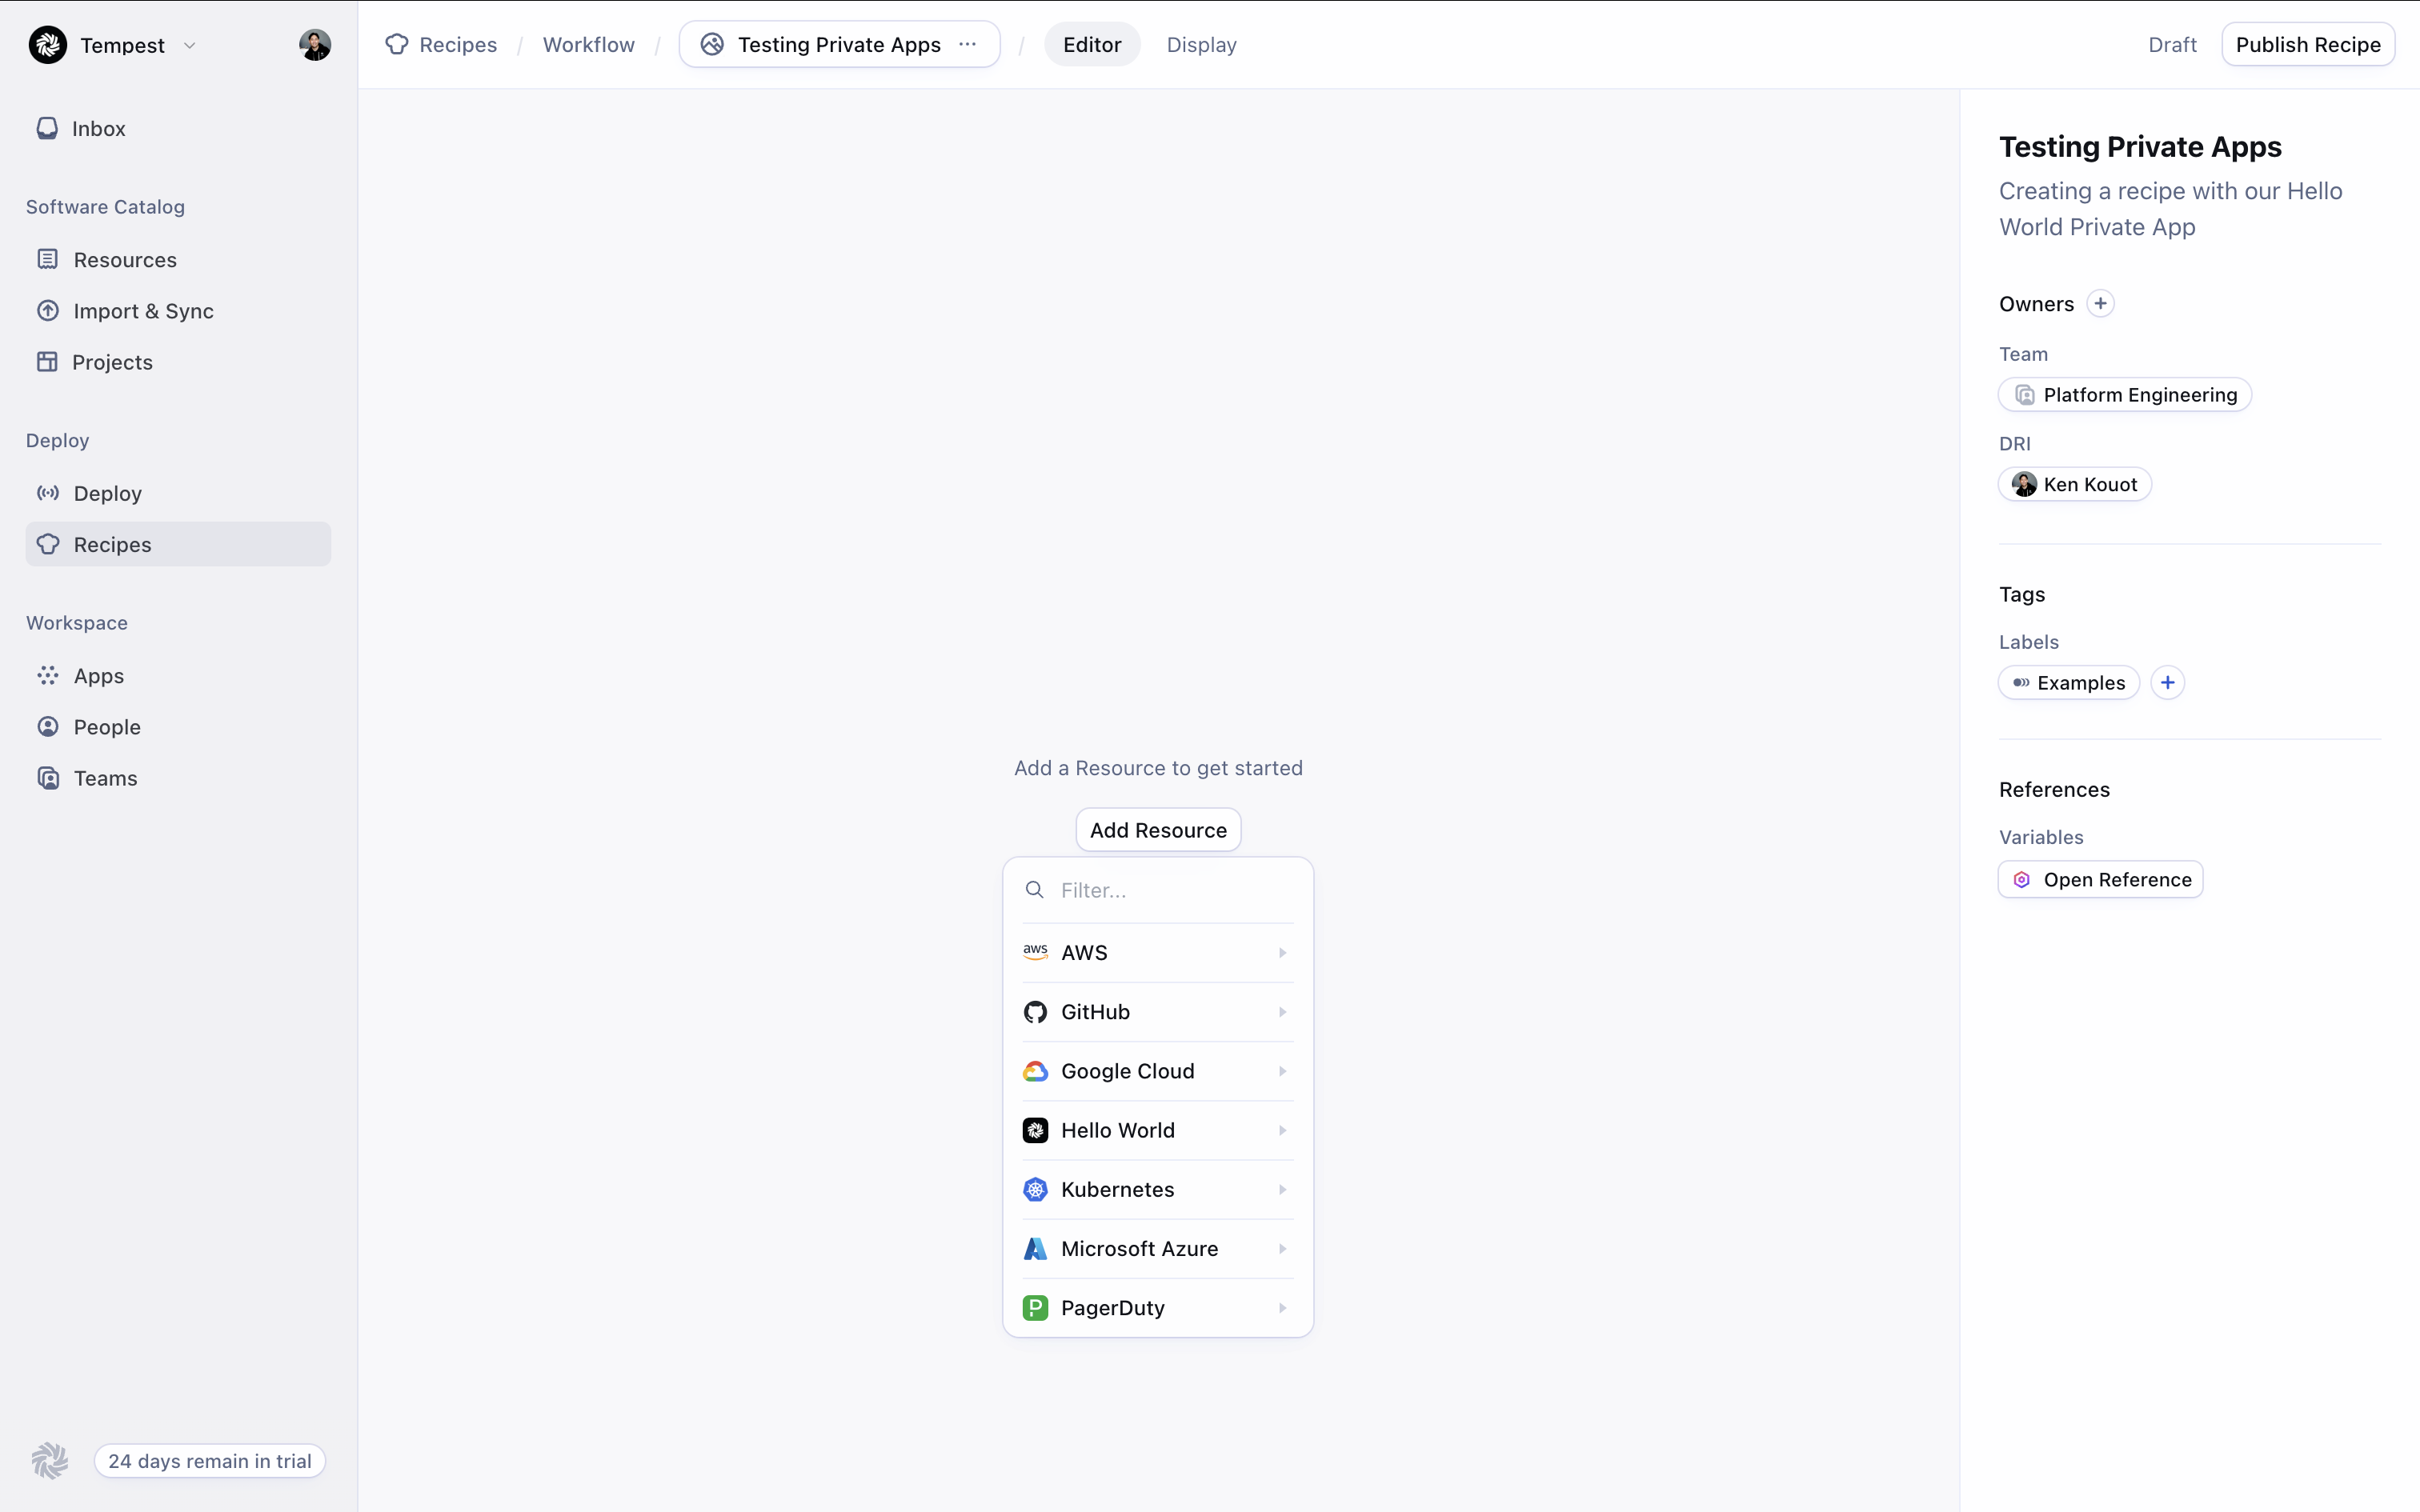Open the Deploy broadcast icon item
Viewport: 2420px width, 1512px height.
[x=47, y=493]
